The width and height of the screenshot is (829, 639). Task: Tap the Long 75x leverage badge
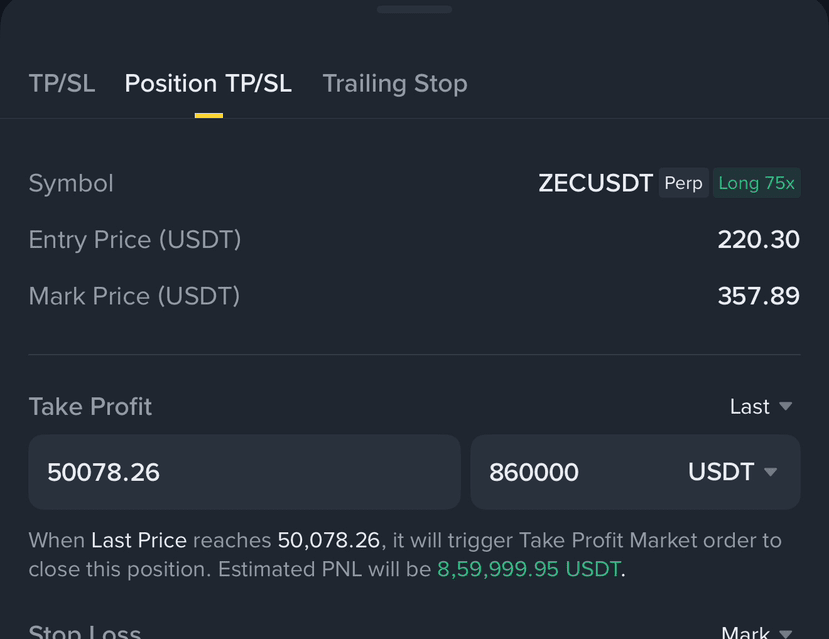pyautogui.click(x=757, y=183)
